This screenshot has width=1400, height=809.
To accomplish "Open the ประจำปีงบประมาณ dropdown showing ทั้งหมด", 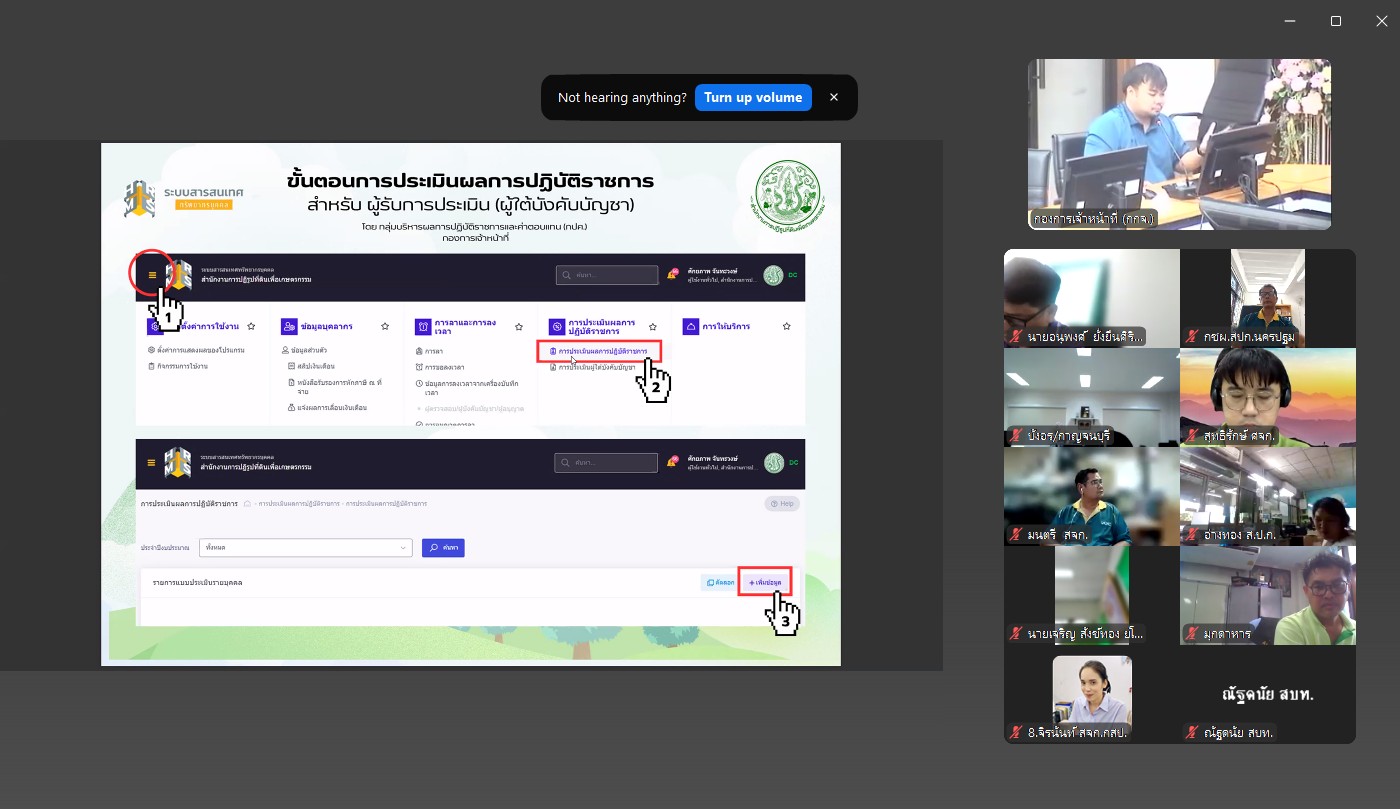I will coord(306,548).
